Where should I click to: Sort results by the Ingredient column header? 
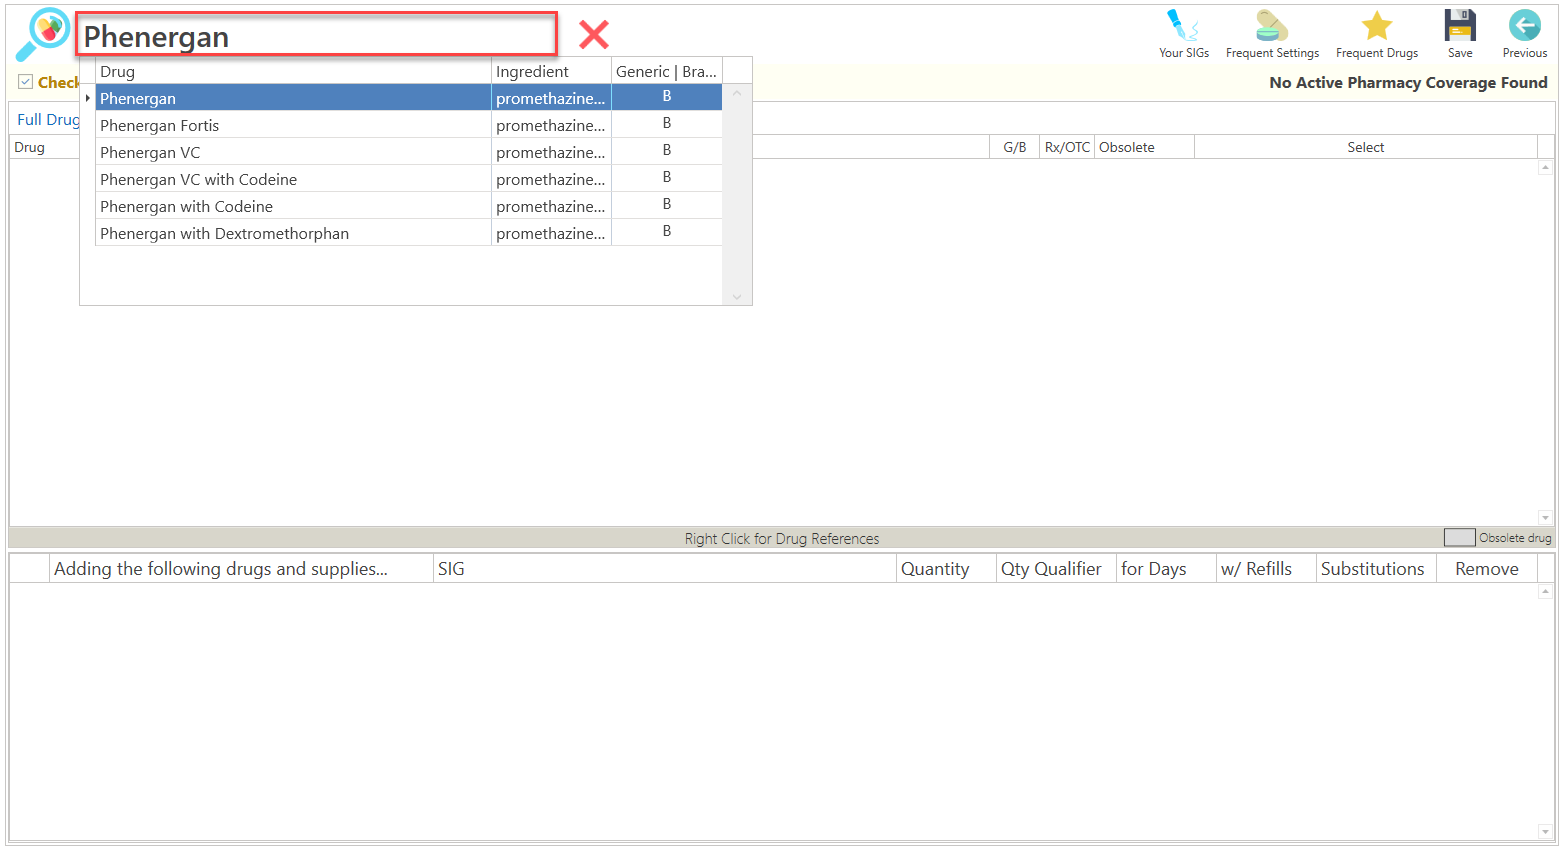551,71
